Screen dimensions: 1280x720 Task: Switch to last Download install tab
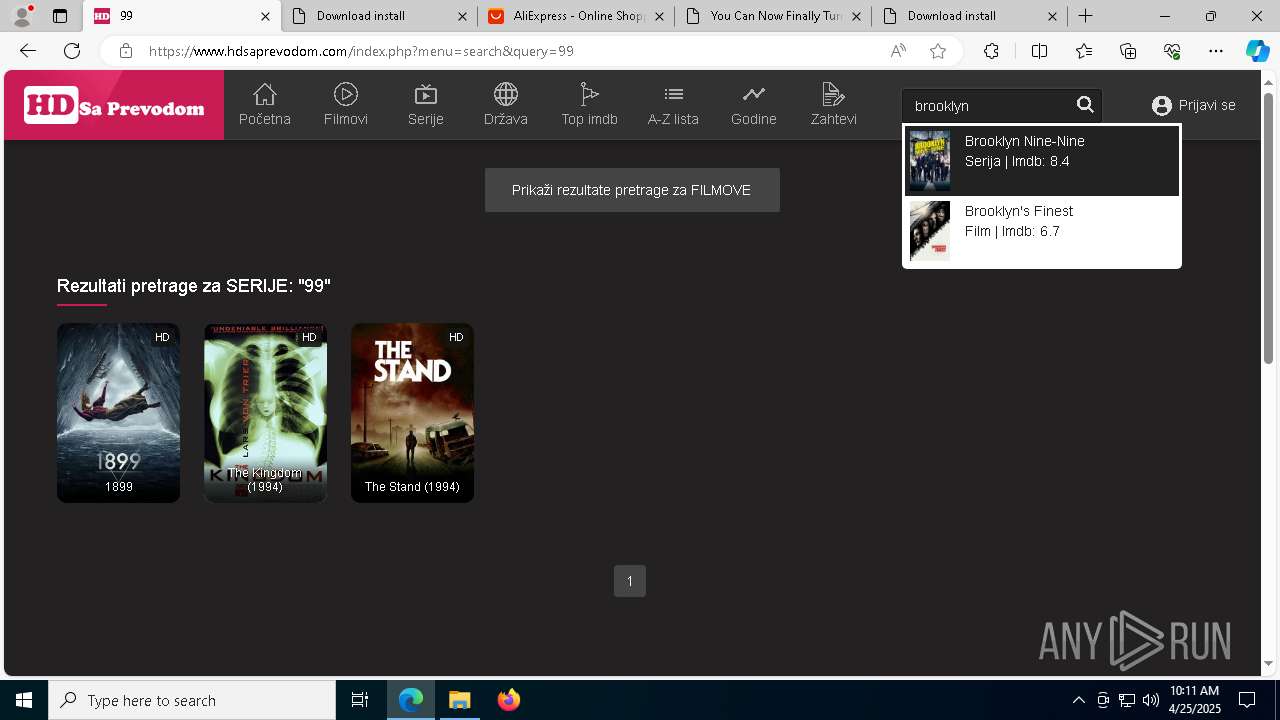(x=970, y=16)
